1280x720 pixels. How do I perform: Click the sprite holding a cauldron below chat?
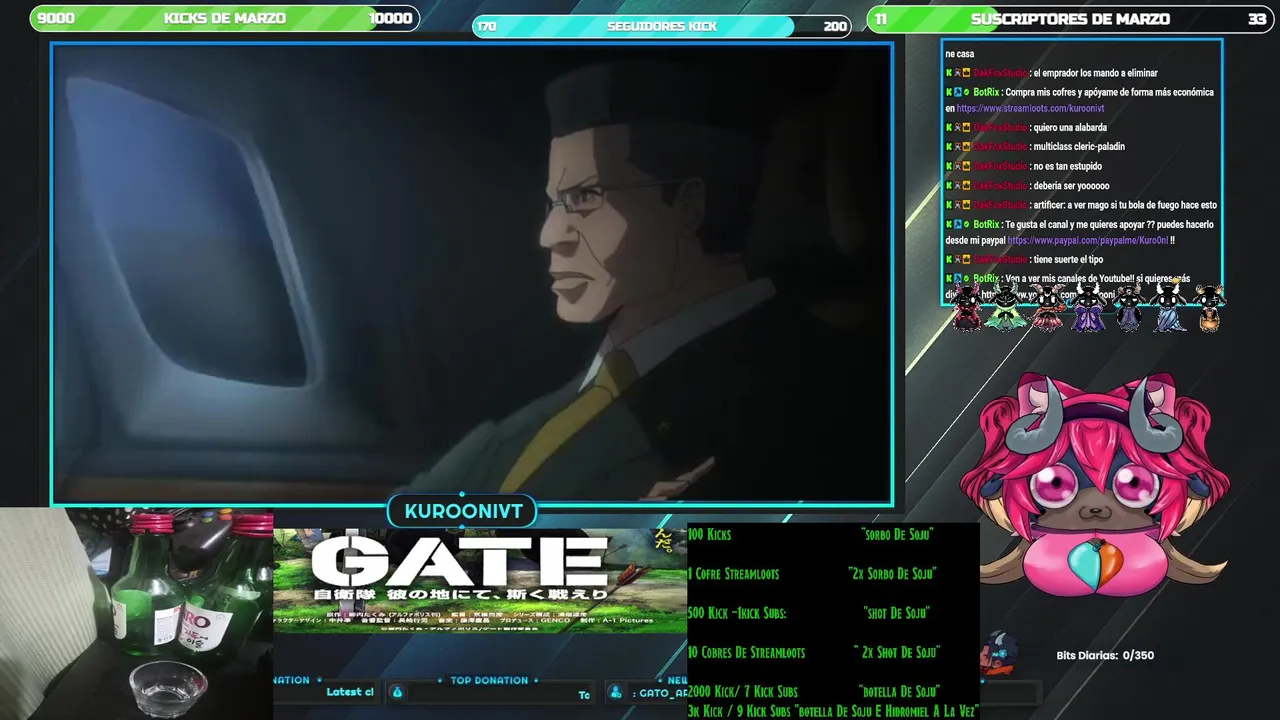point(1209,307)
